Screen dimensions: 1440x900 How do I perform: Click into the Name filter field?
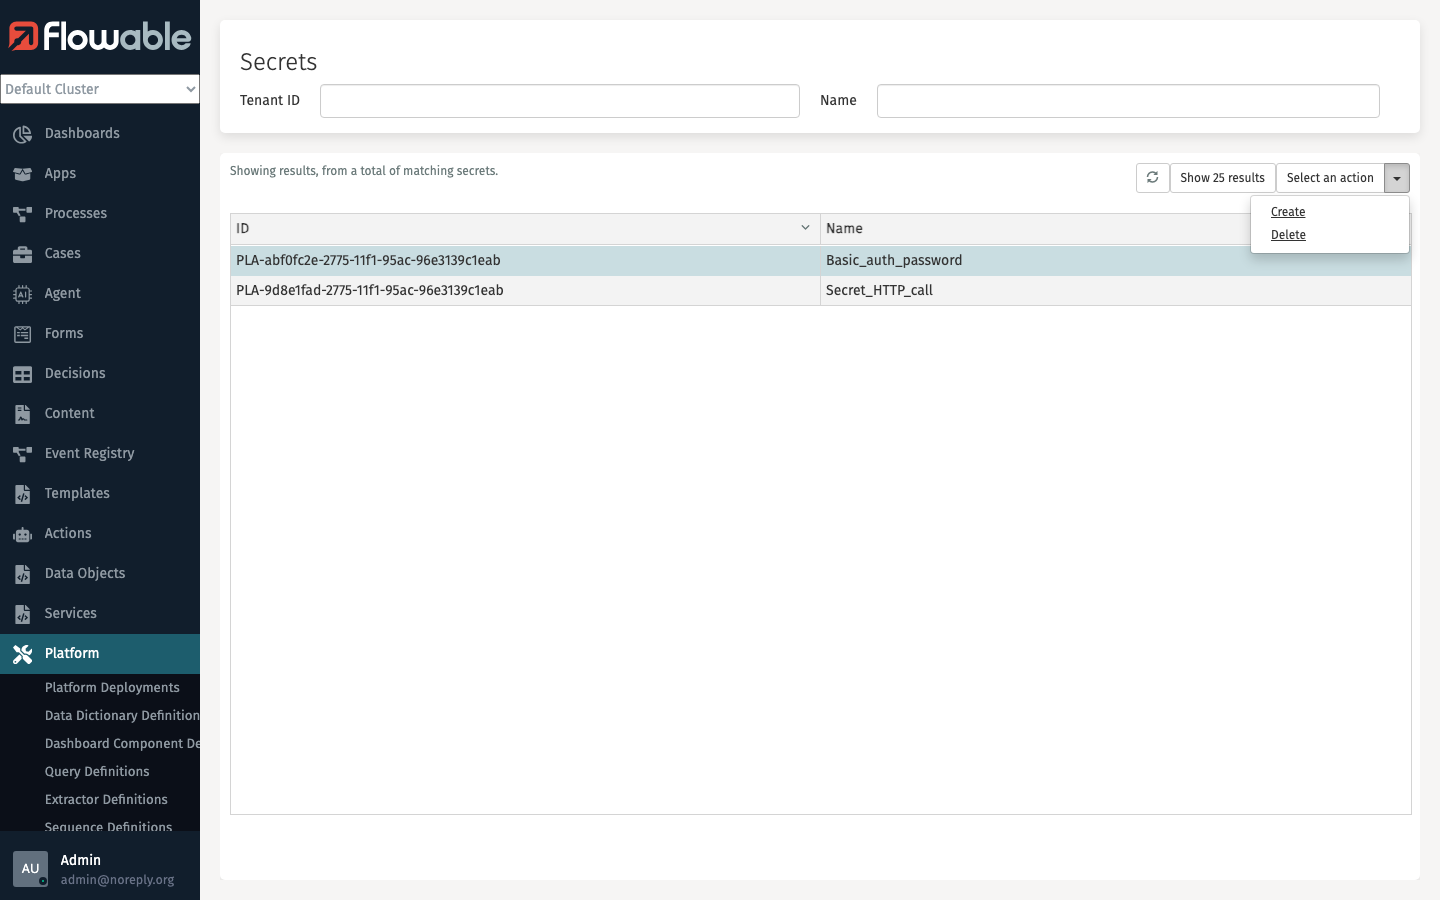coord(1127,101)
